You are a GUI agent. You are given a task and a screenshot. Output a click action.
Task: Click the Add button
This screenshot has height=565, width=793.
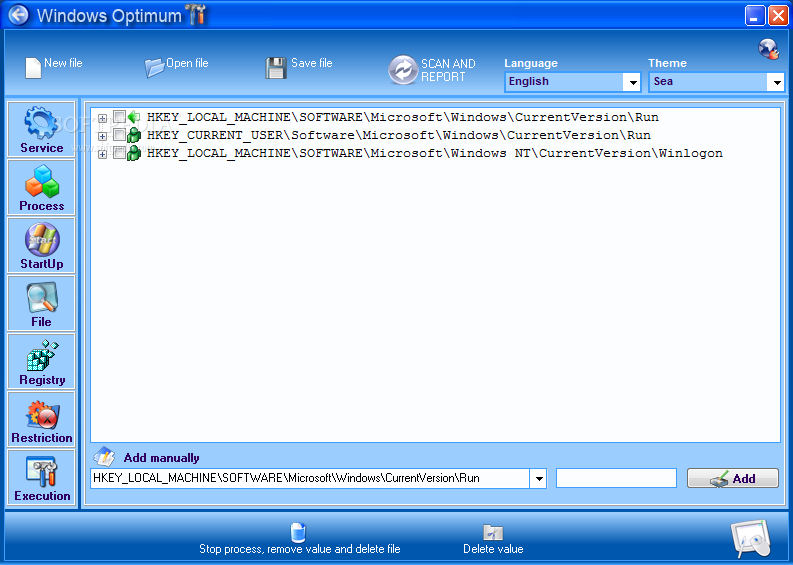[733, 479]
